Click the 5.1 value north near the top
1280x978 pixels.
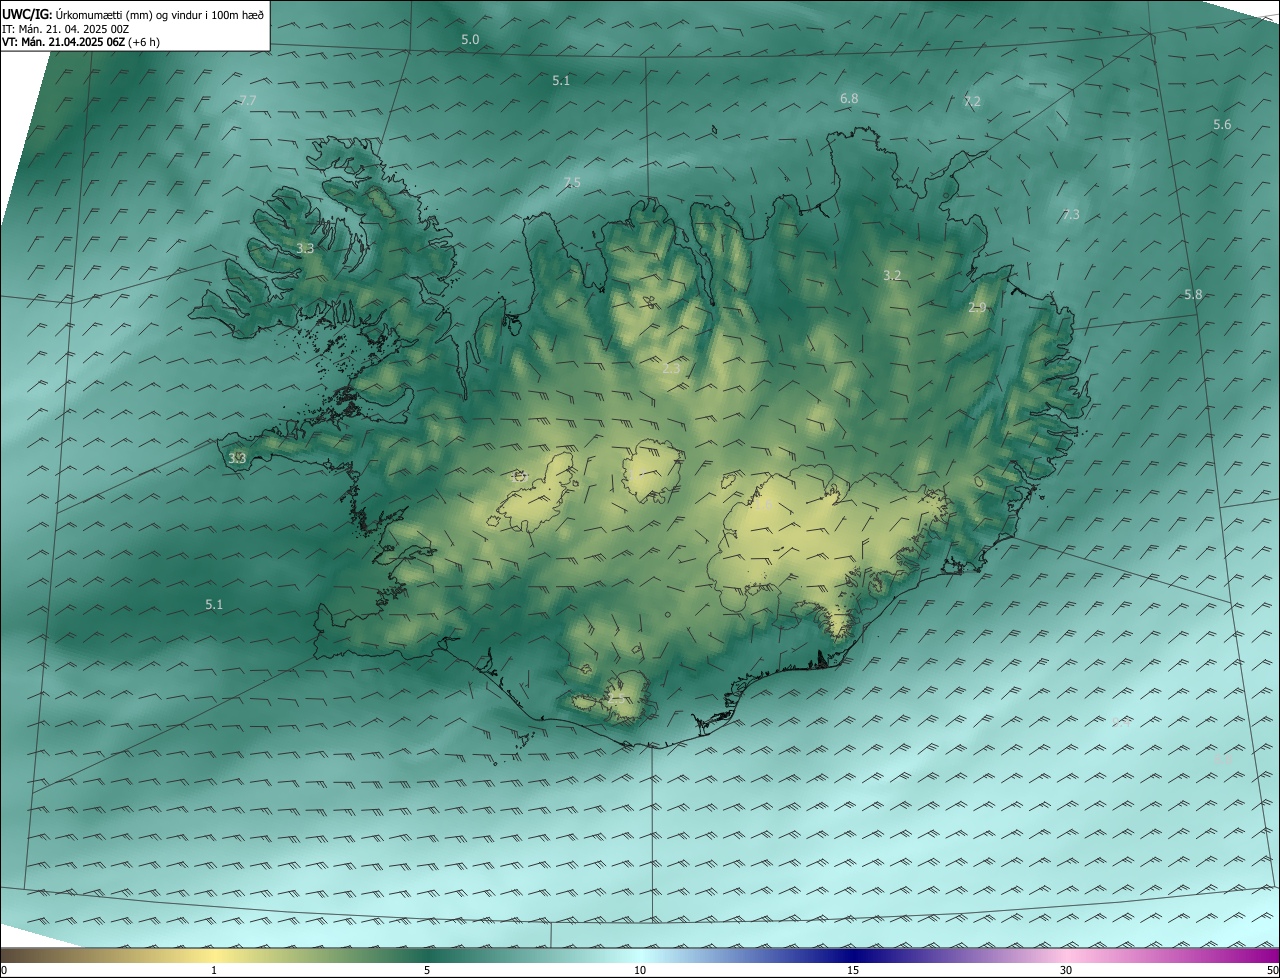tap(561, 80)
